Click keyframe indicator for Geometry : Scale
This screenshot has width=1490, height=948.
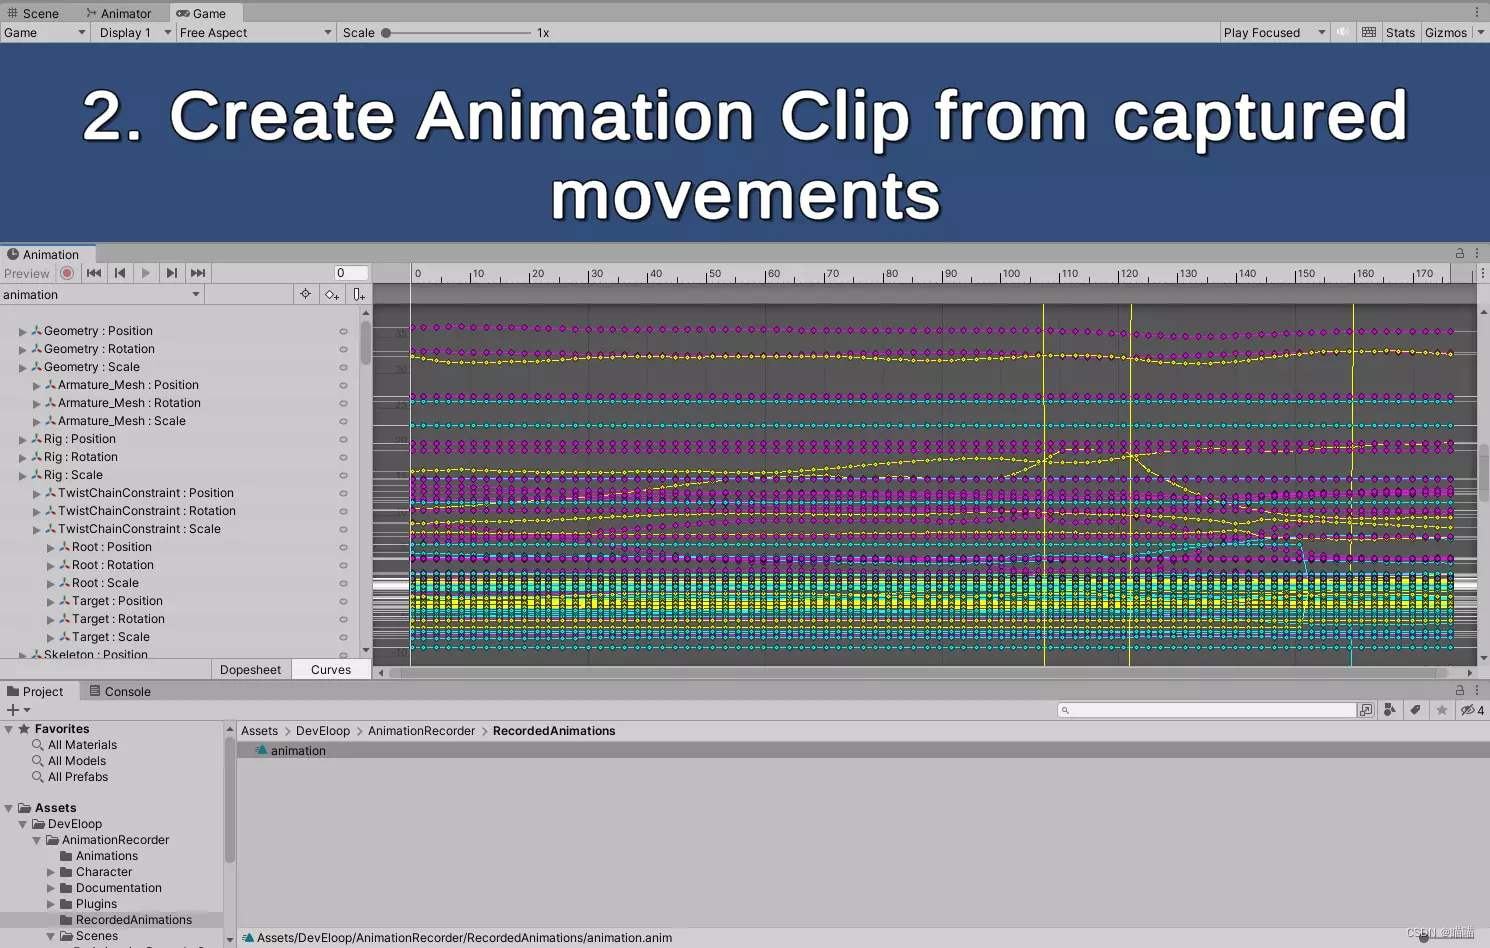(343, 367)
